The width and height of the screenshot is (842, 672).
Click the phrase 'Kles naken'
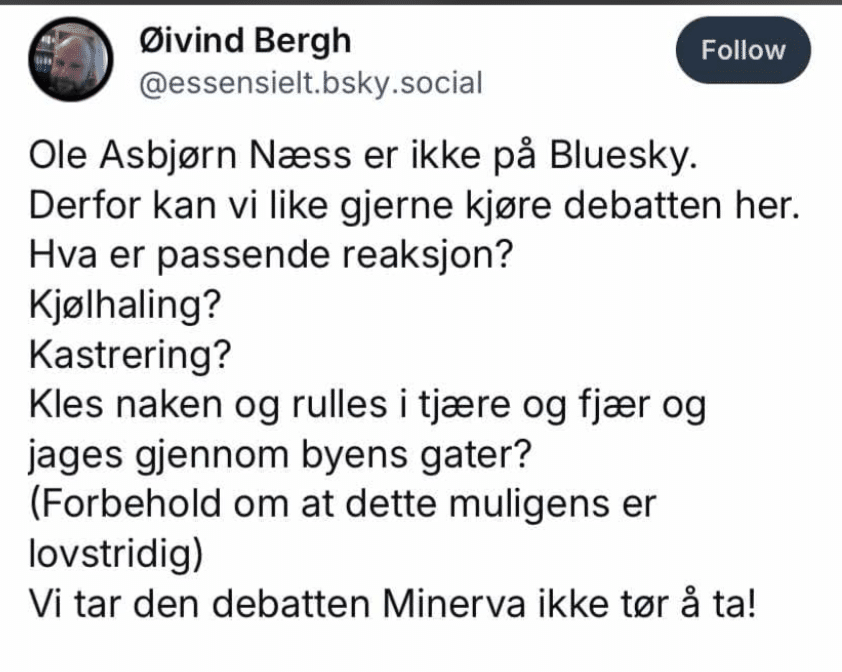coord(126,404)
